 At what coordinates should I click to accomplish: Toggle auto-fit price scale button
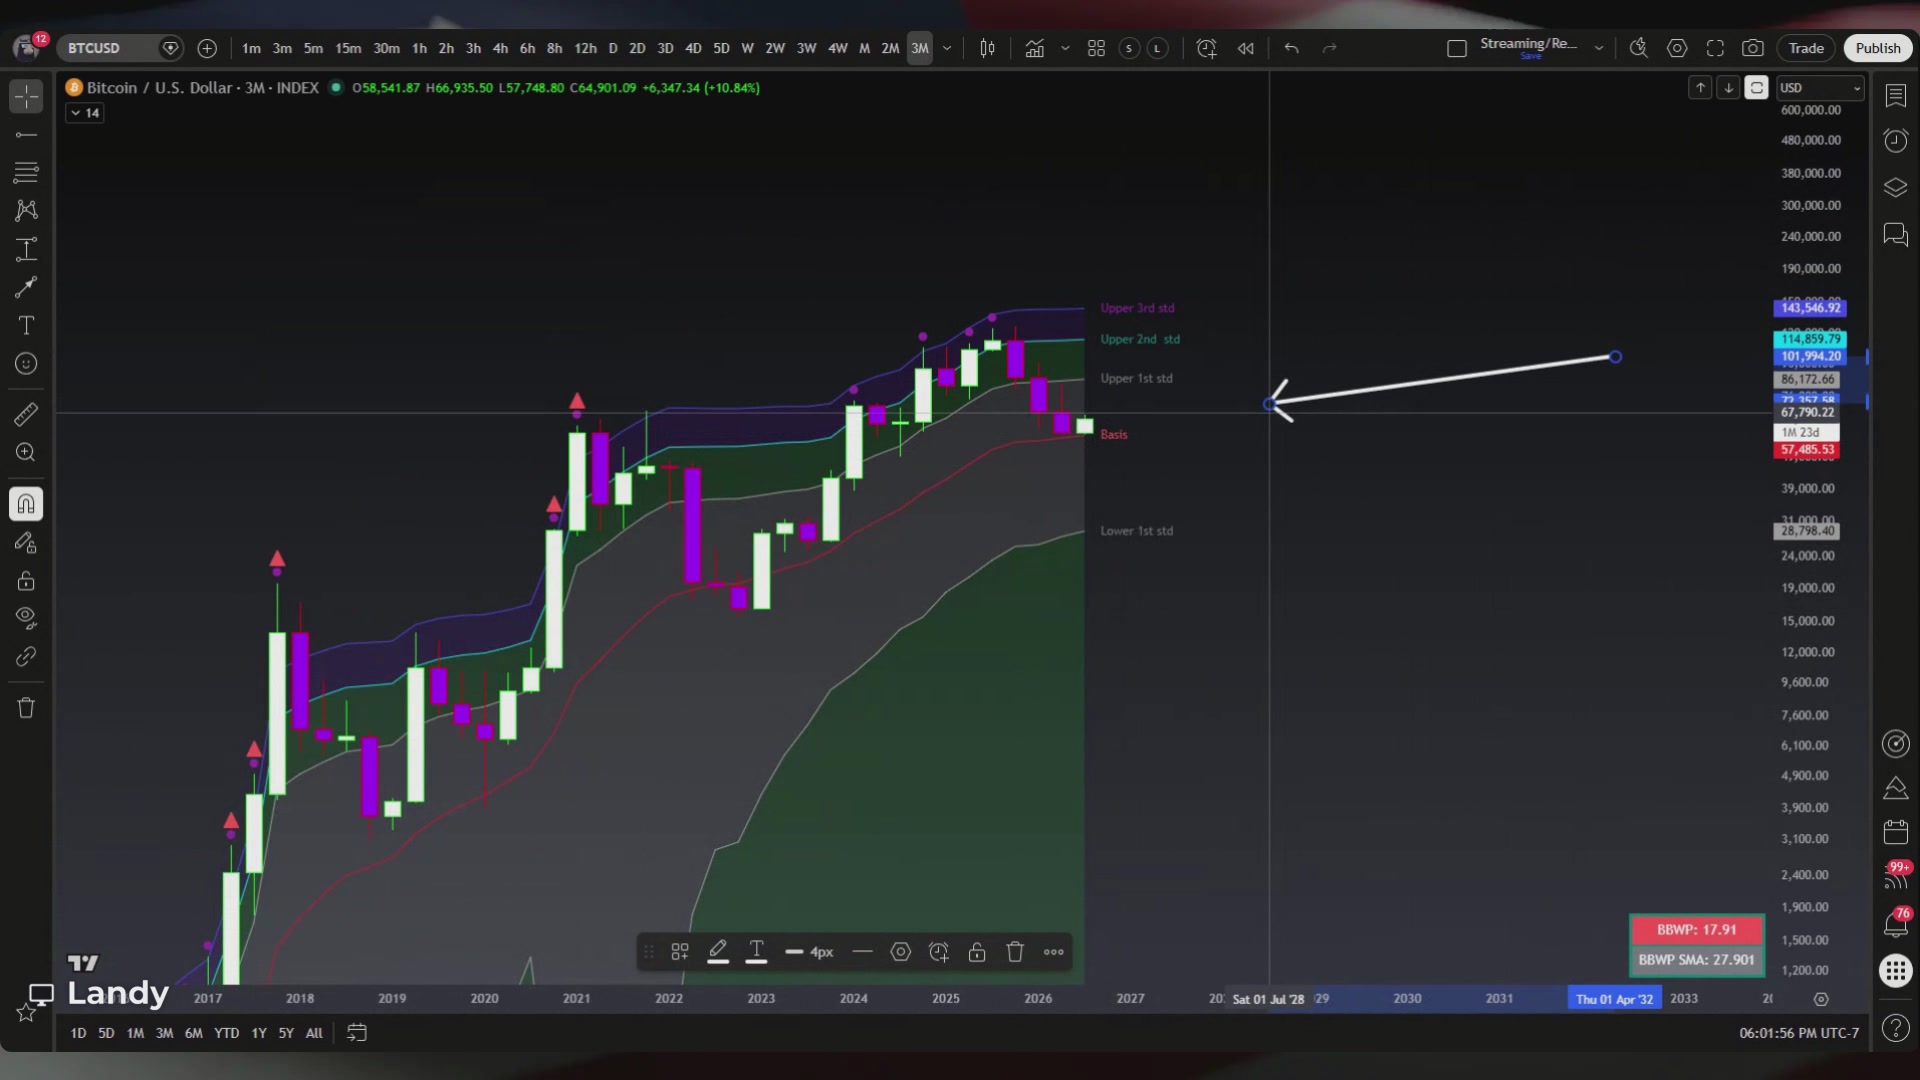1757,88
